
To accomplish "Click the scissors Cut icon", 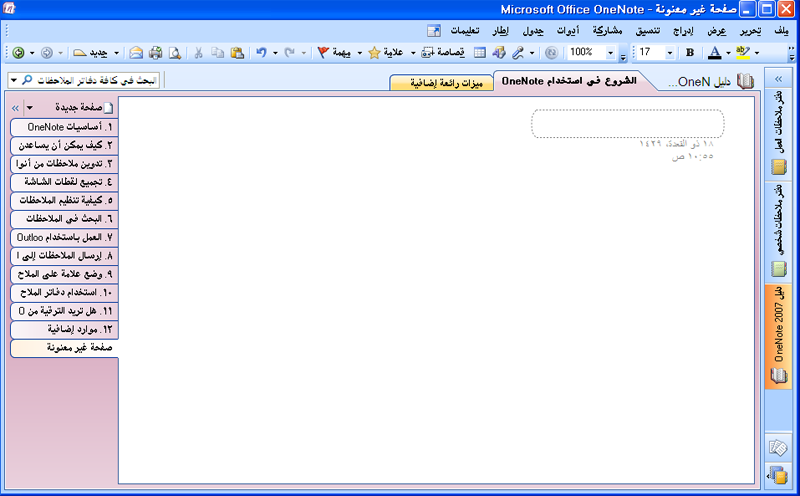I will tap(198, 53).
